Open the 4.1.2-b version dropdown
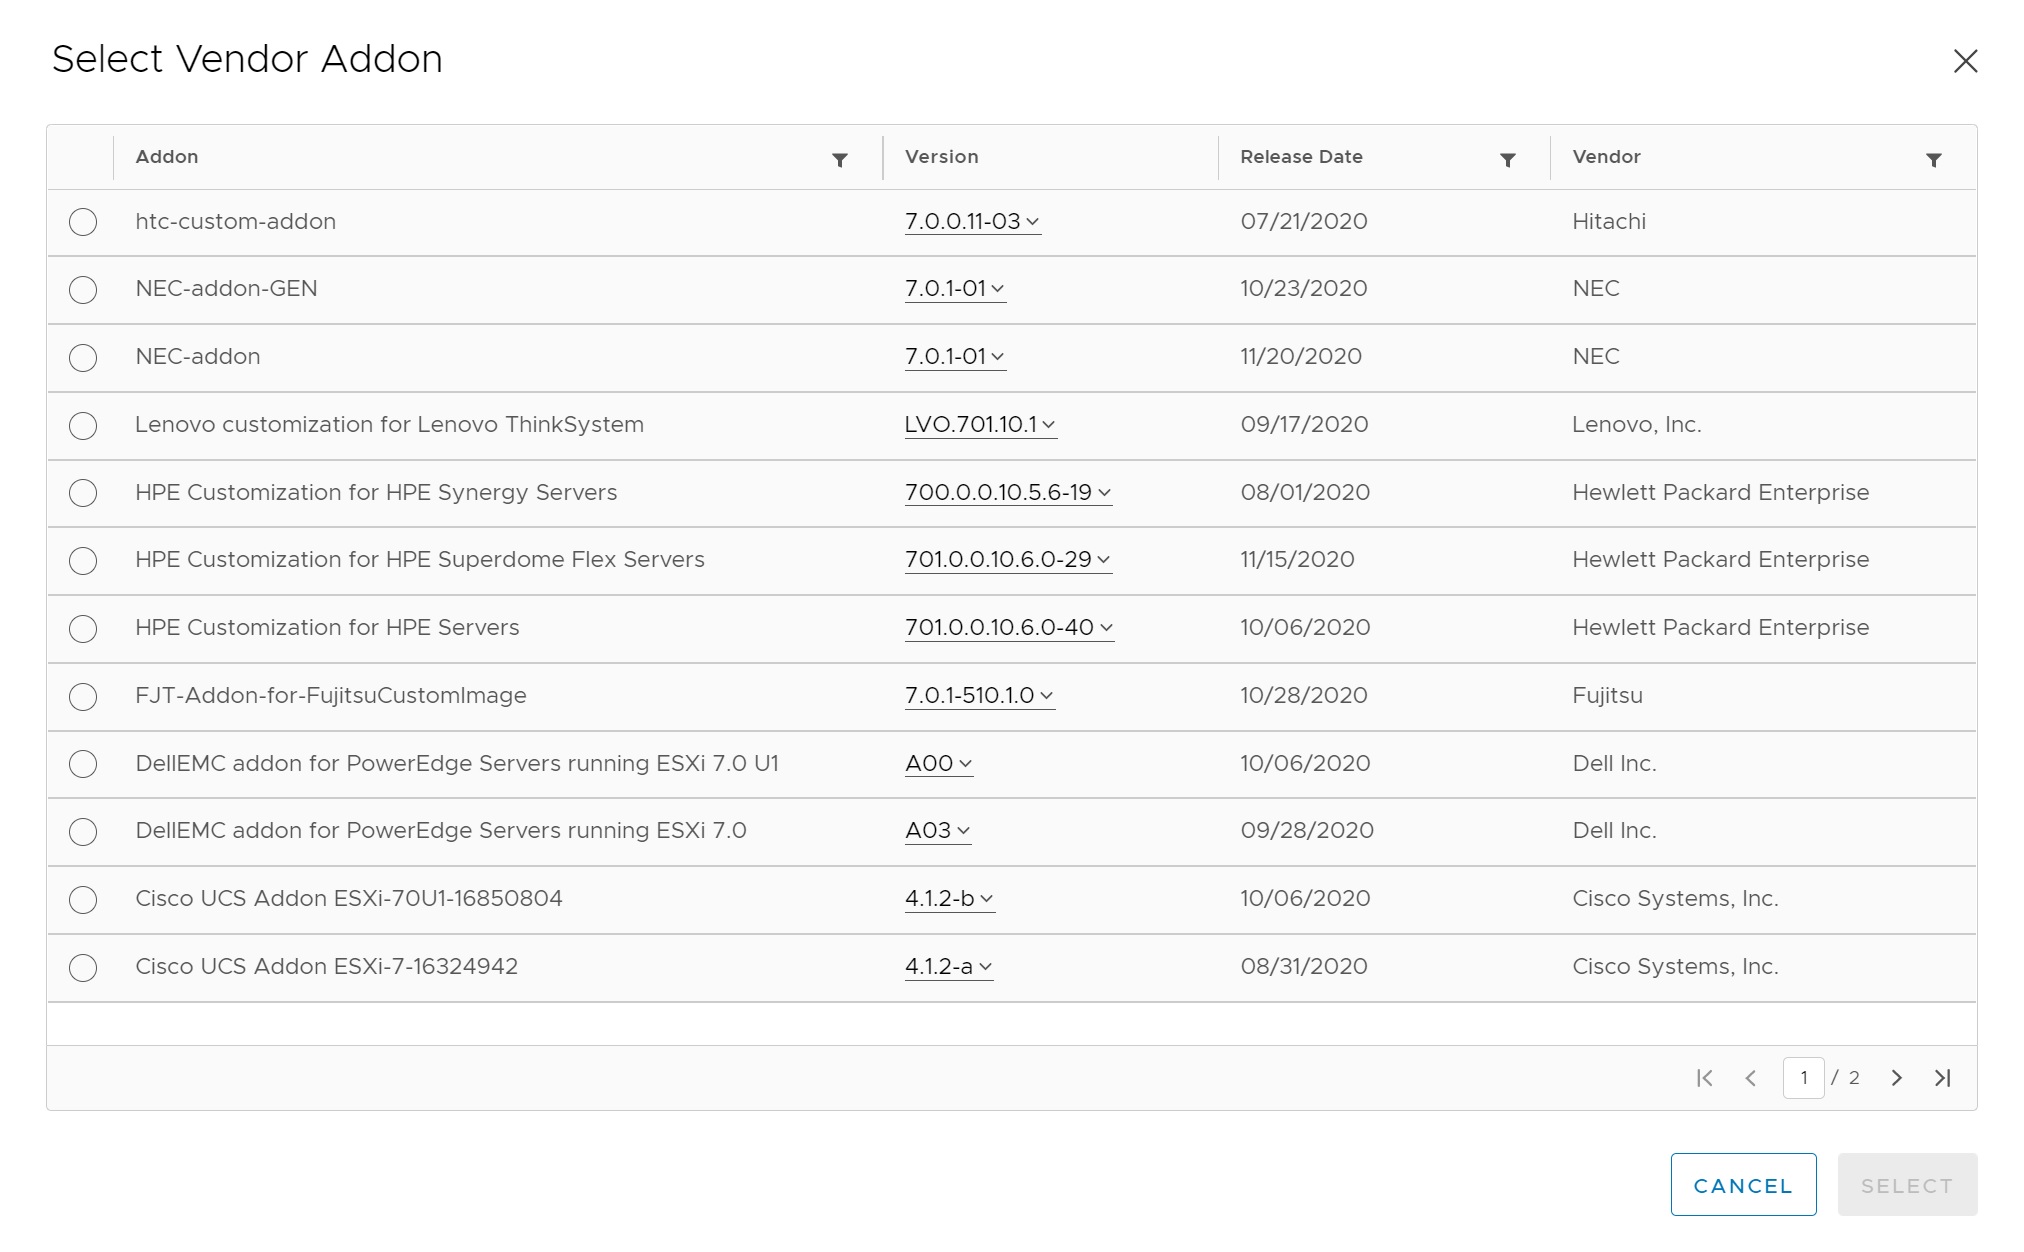 (949, 899)
